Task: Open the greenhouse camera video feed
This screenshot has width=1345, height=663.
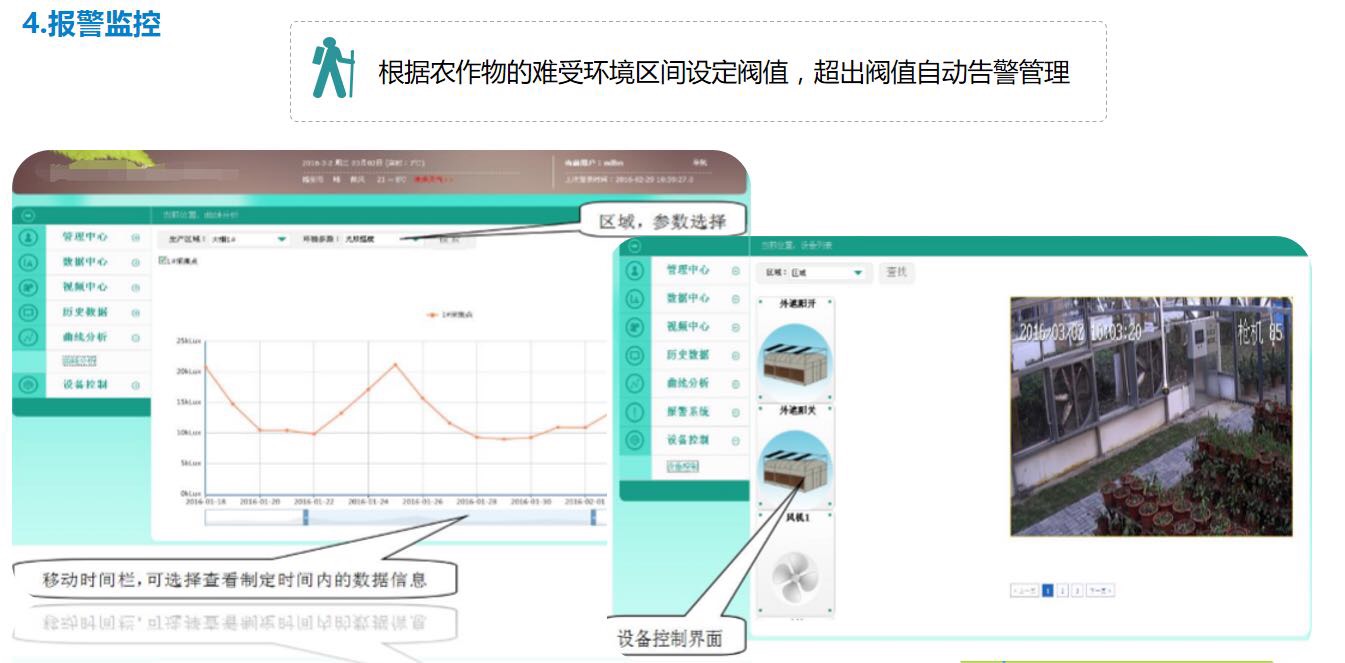Action: click(x=1151, y=416)
